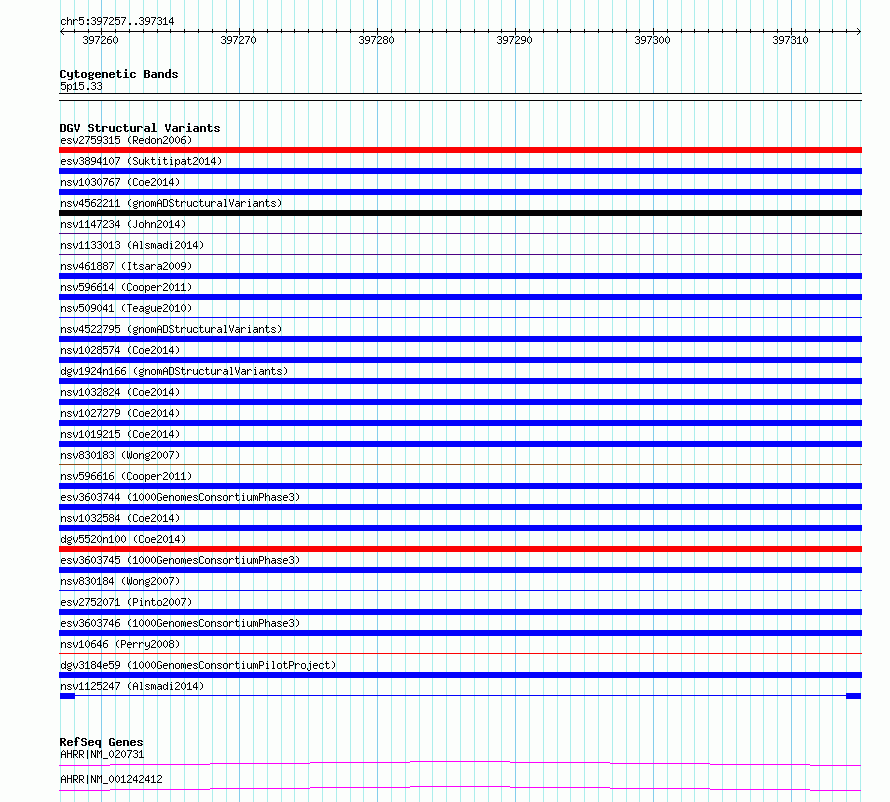The image size is (890, 802).
Task: Click nsv830183 (Wong2007) variant
Action: point(120,455)
